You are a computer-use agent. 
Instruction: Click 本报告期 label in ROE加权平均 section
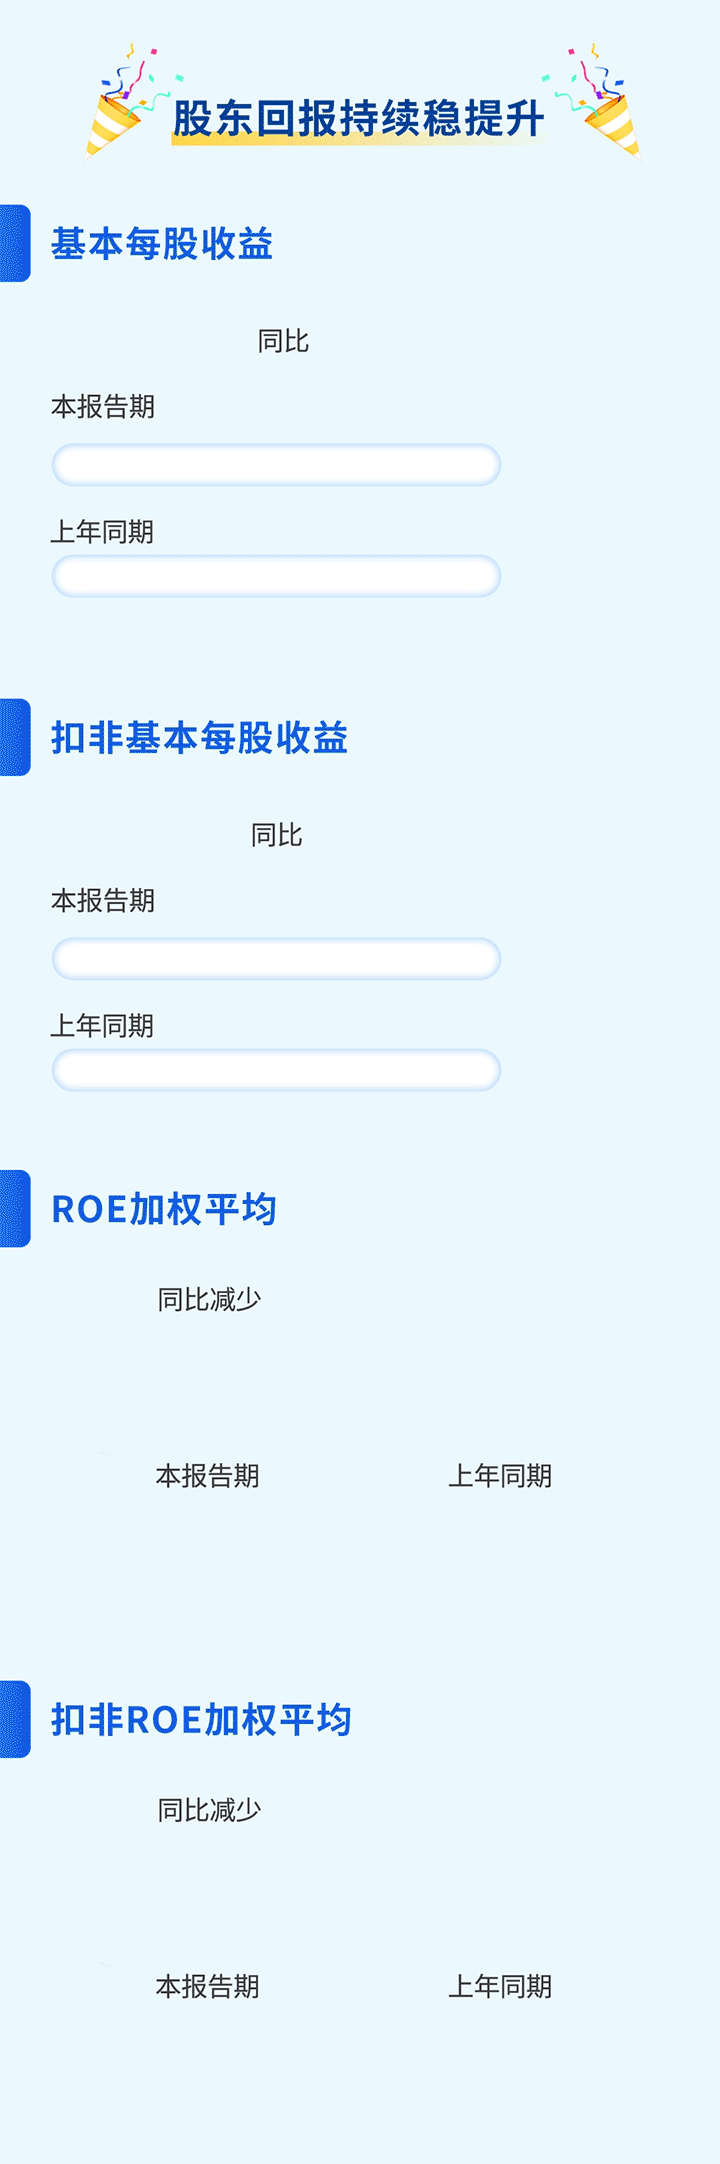207,1475
